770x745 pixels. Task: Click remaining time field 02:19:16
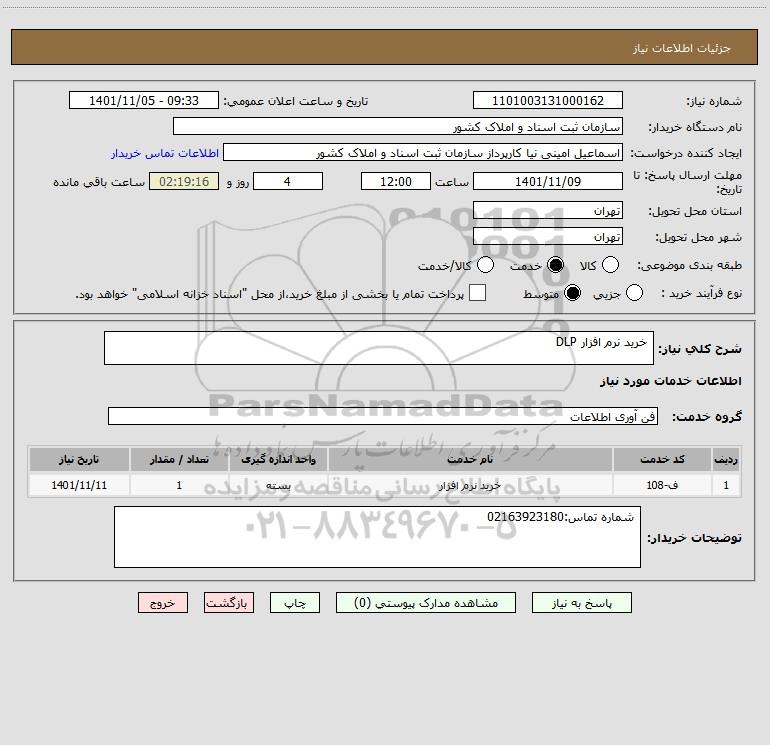click(x=184, y=181)
